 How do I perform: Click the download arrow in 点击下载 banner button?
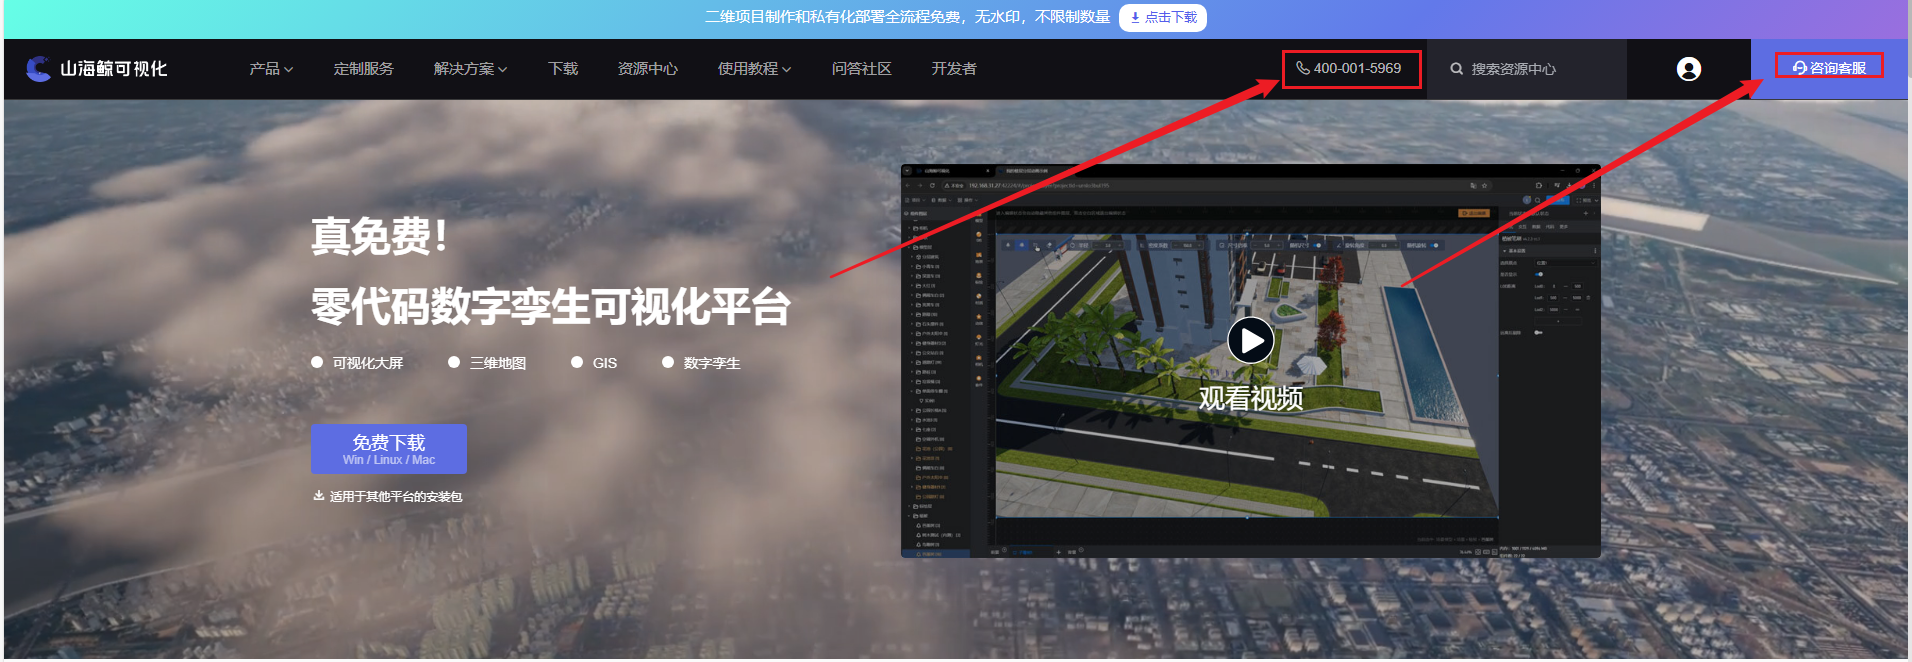(1135, 17)
